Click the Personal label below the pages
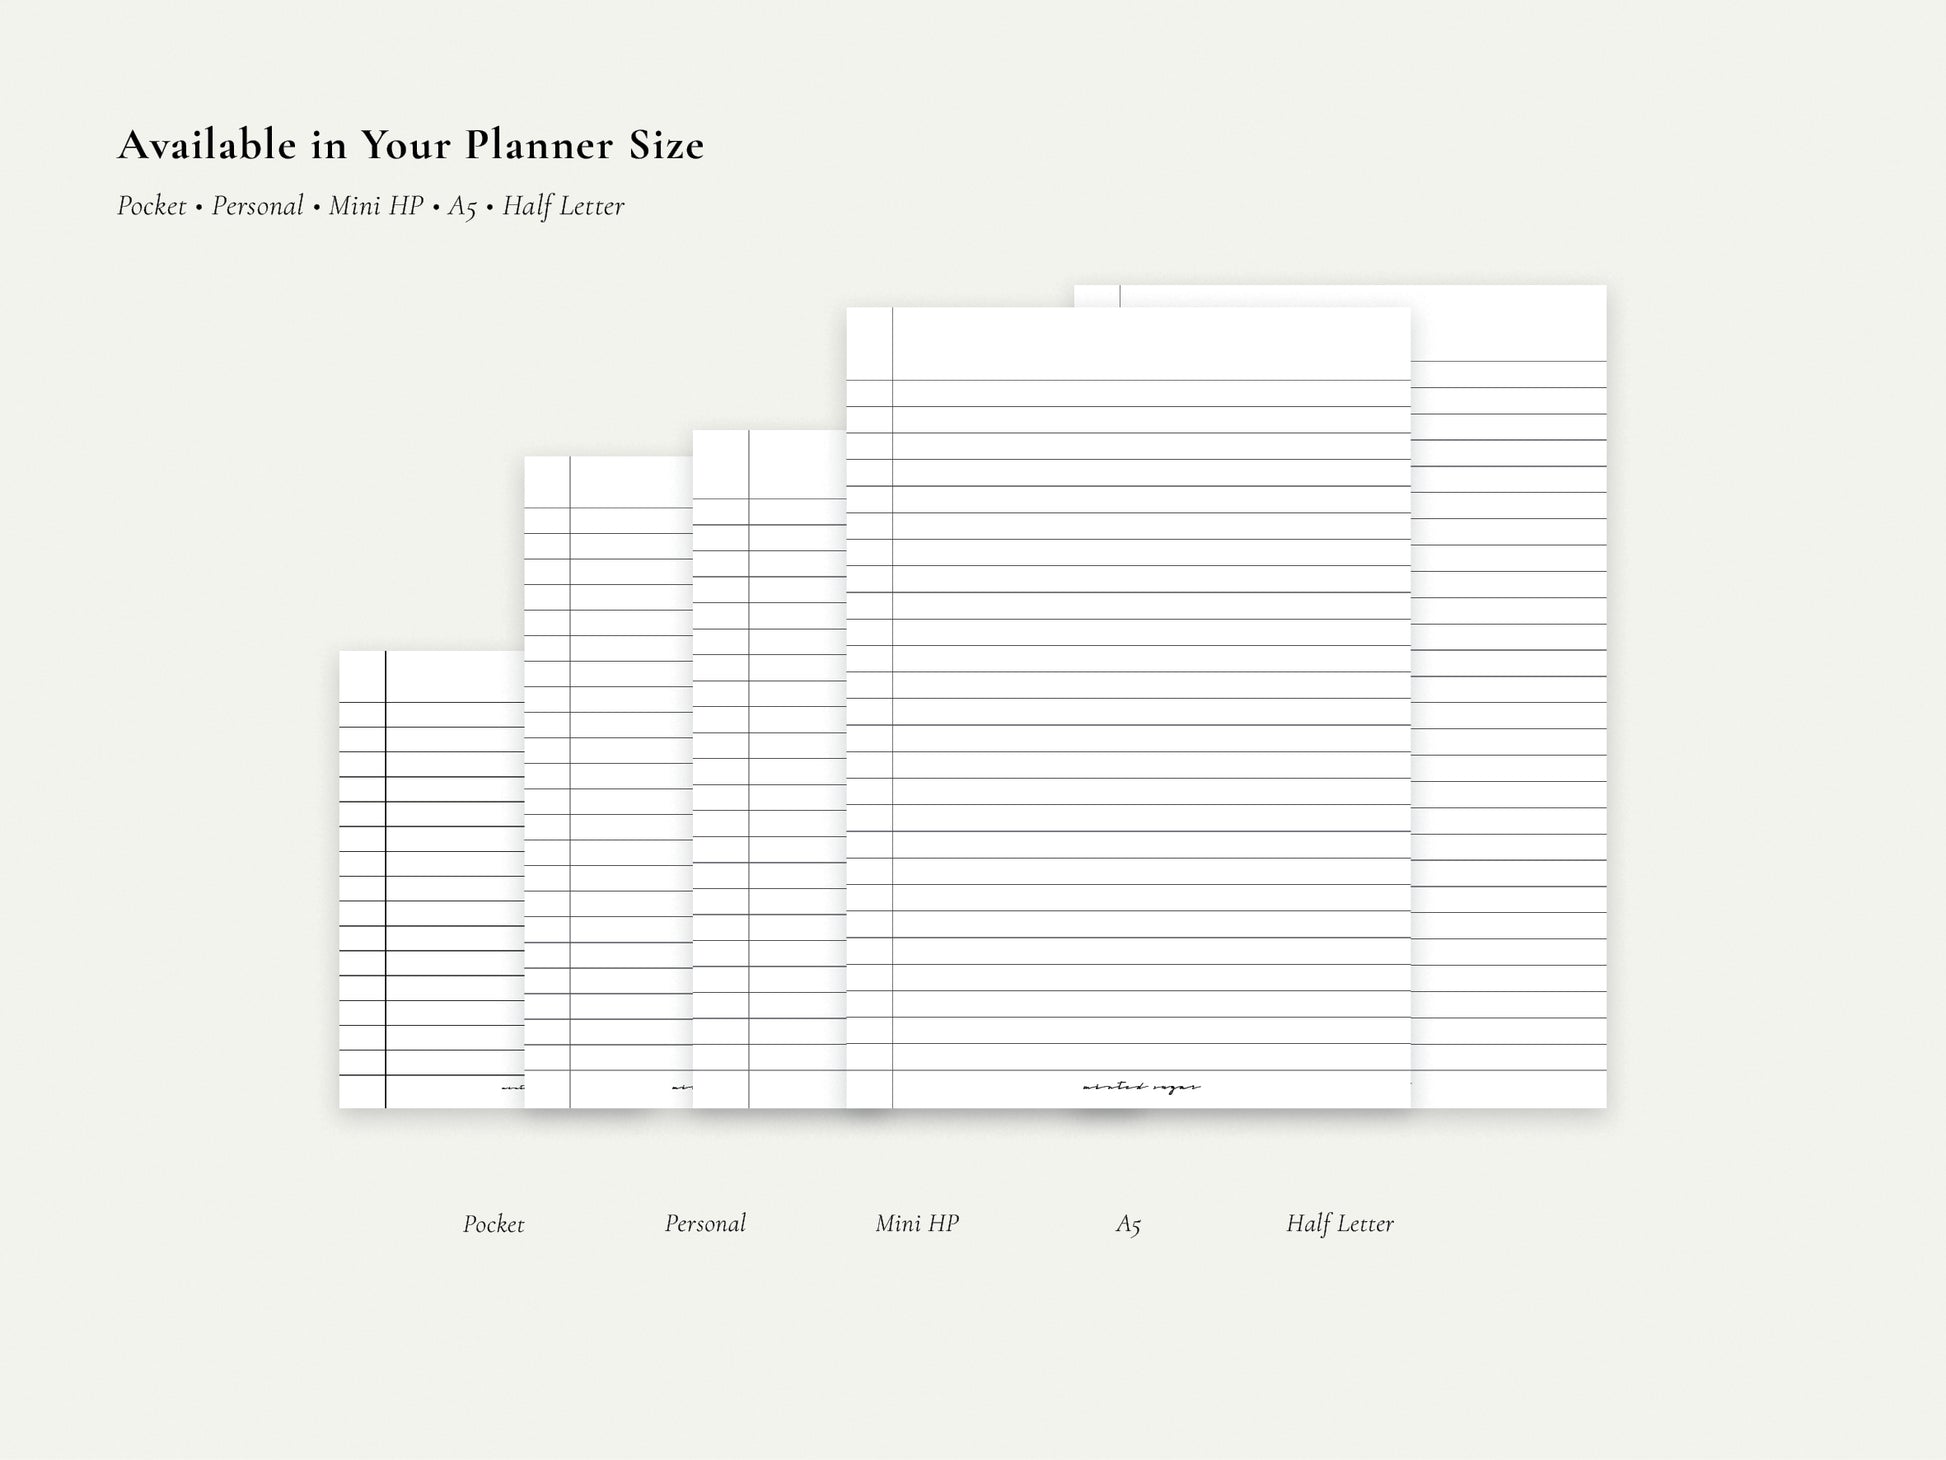Viewport: 1946px width, 1460px height. [705, 1223]
